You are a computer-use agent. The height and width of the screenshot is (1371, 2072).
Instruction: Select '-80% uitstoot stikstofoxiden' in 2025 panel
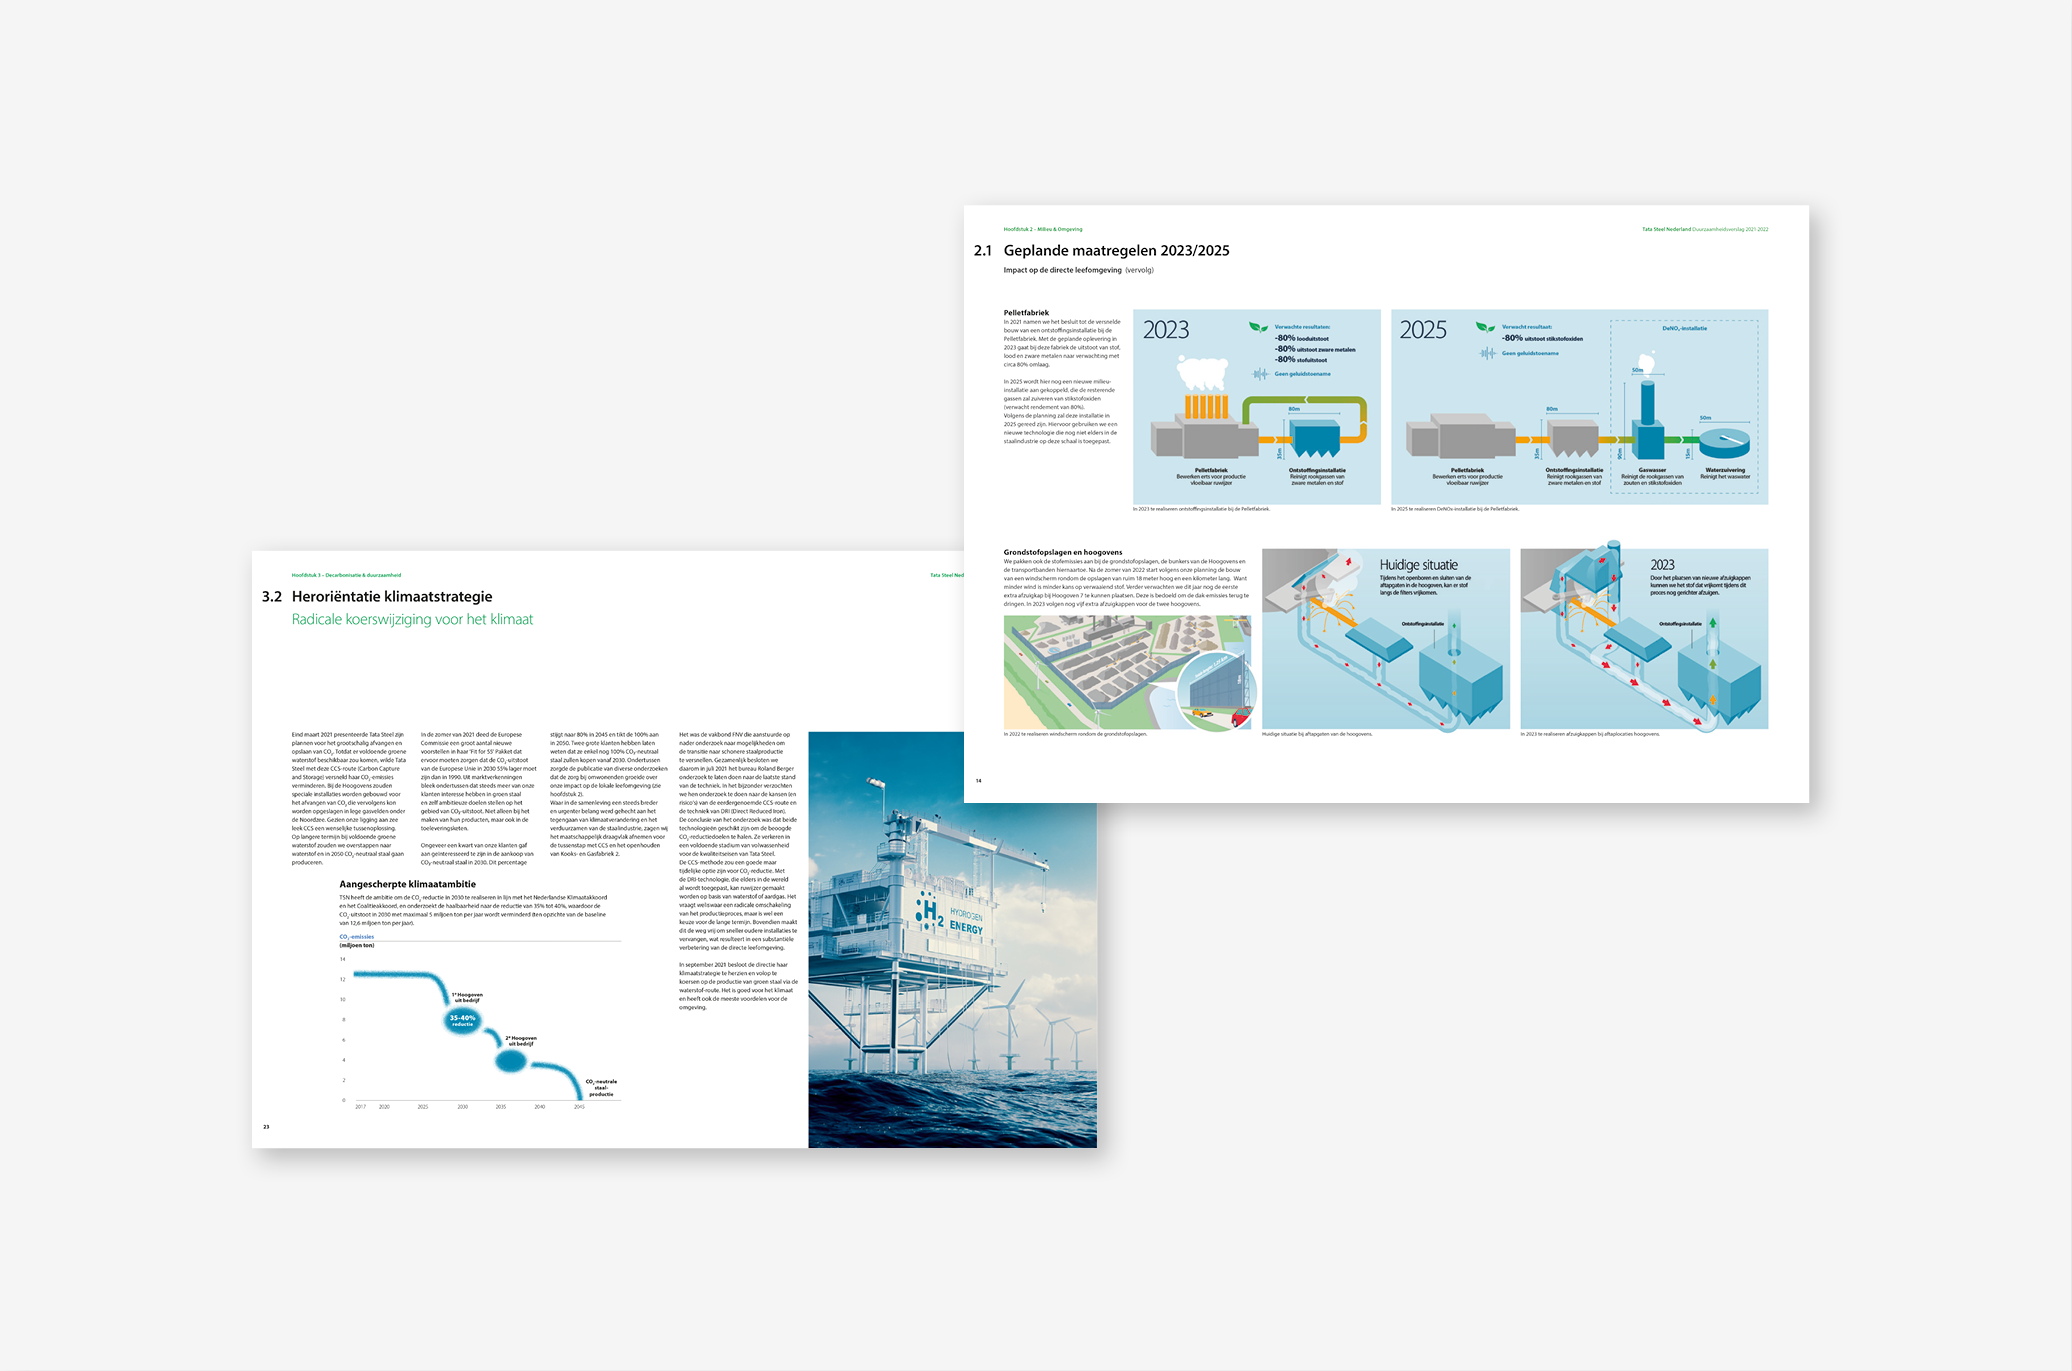click(x=1542, y=338)
